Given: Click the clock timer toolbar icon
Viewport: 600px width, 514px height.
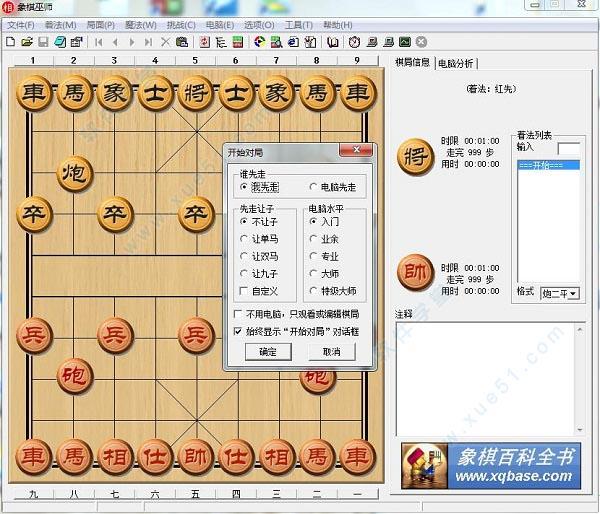Looking at the screenshot, I should click(x=354, y=42).
